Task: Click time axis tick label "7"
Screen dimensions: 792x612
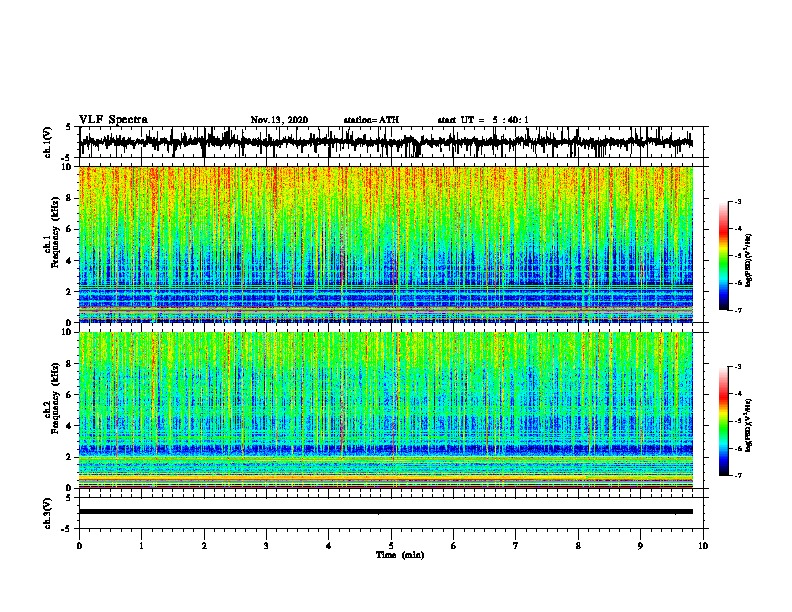Action: (x=516, y=546)
